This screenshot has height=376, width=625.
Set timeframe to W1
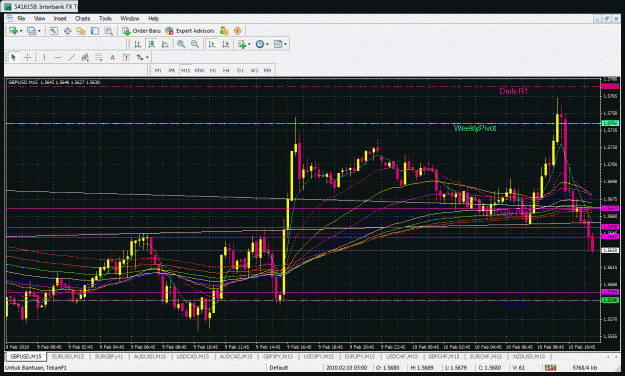pos(254,70)
